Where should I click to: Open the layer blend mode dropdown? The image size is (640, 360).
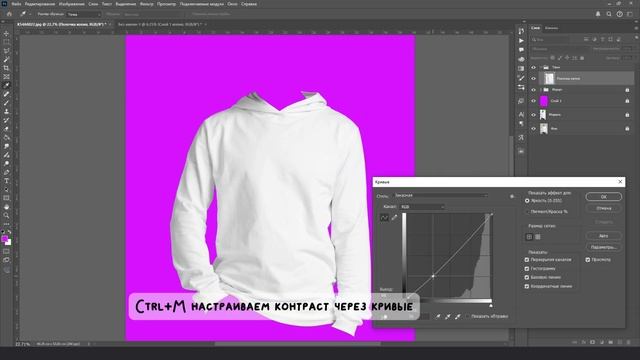[x=560, y=49]
